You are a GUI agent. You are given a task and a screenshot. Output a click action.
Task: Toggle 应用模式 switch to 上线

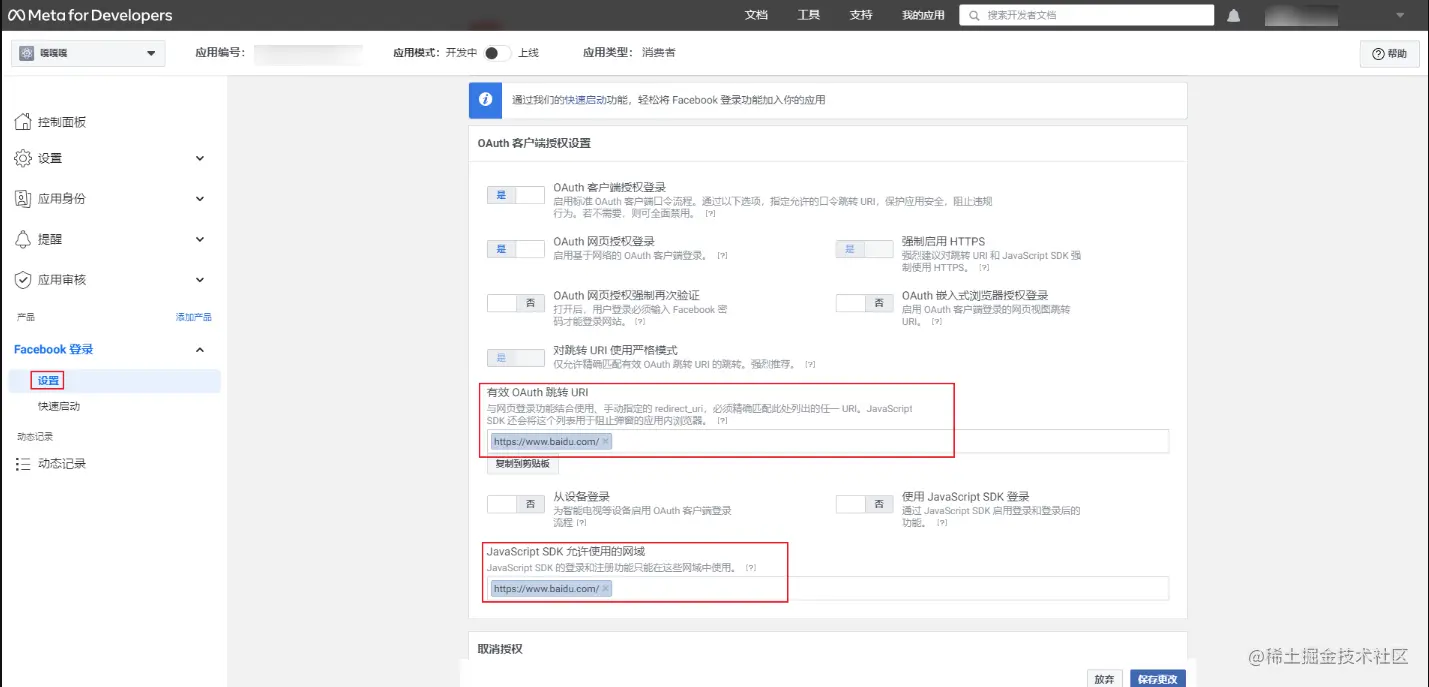pyautogui.click(x=497, y=53)
